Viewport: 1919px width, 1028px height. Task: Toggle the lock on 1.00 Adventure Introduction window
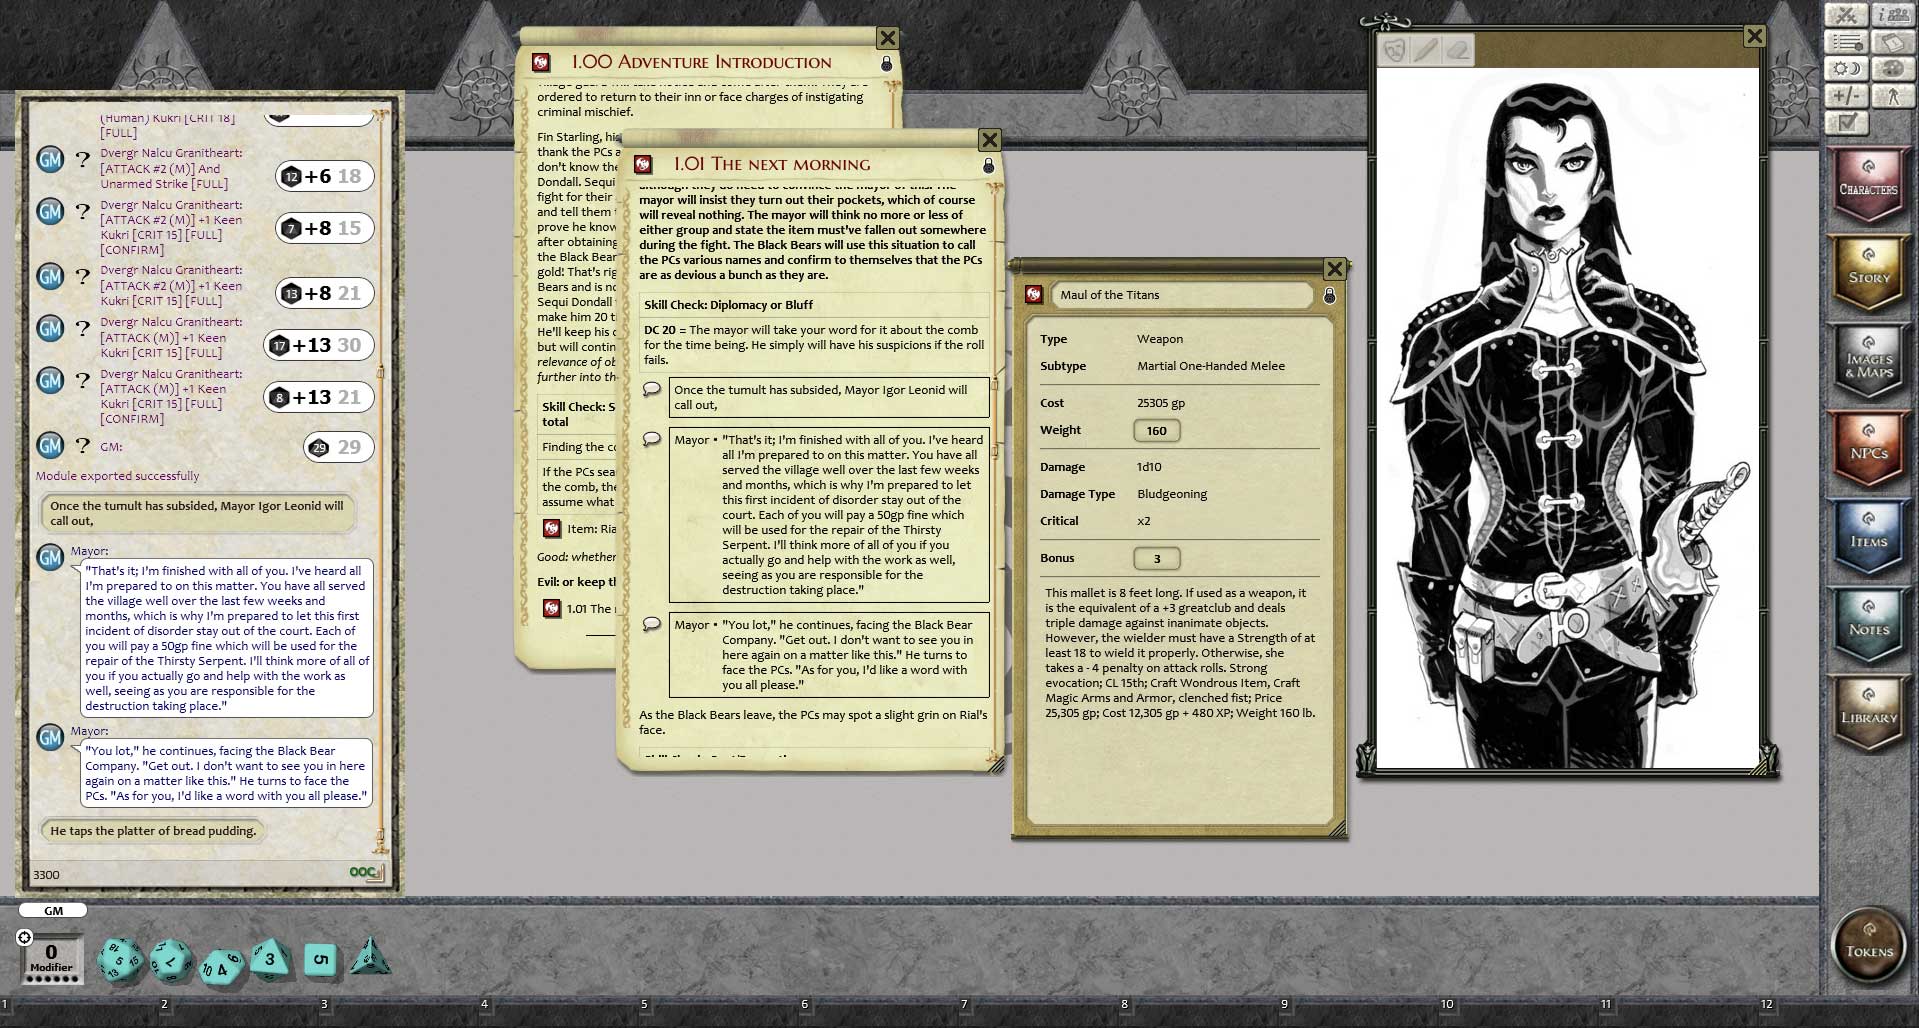pyautogui.click(x=885, y=62)
